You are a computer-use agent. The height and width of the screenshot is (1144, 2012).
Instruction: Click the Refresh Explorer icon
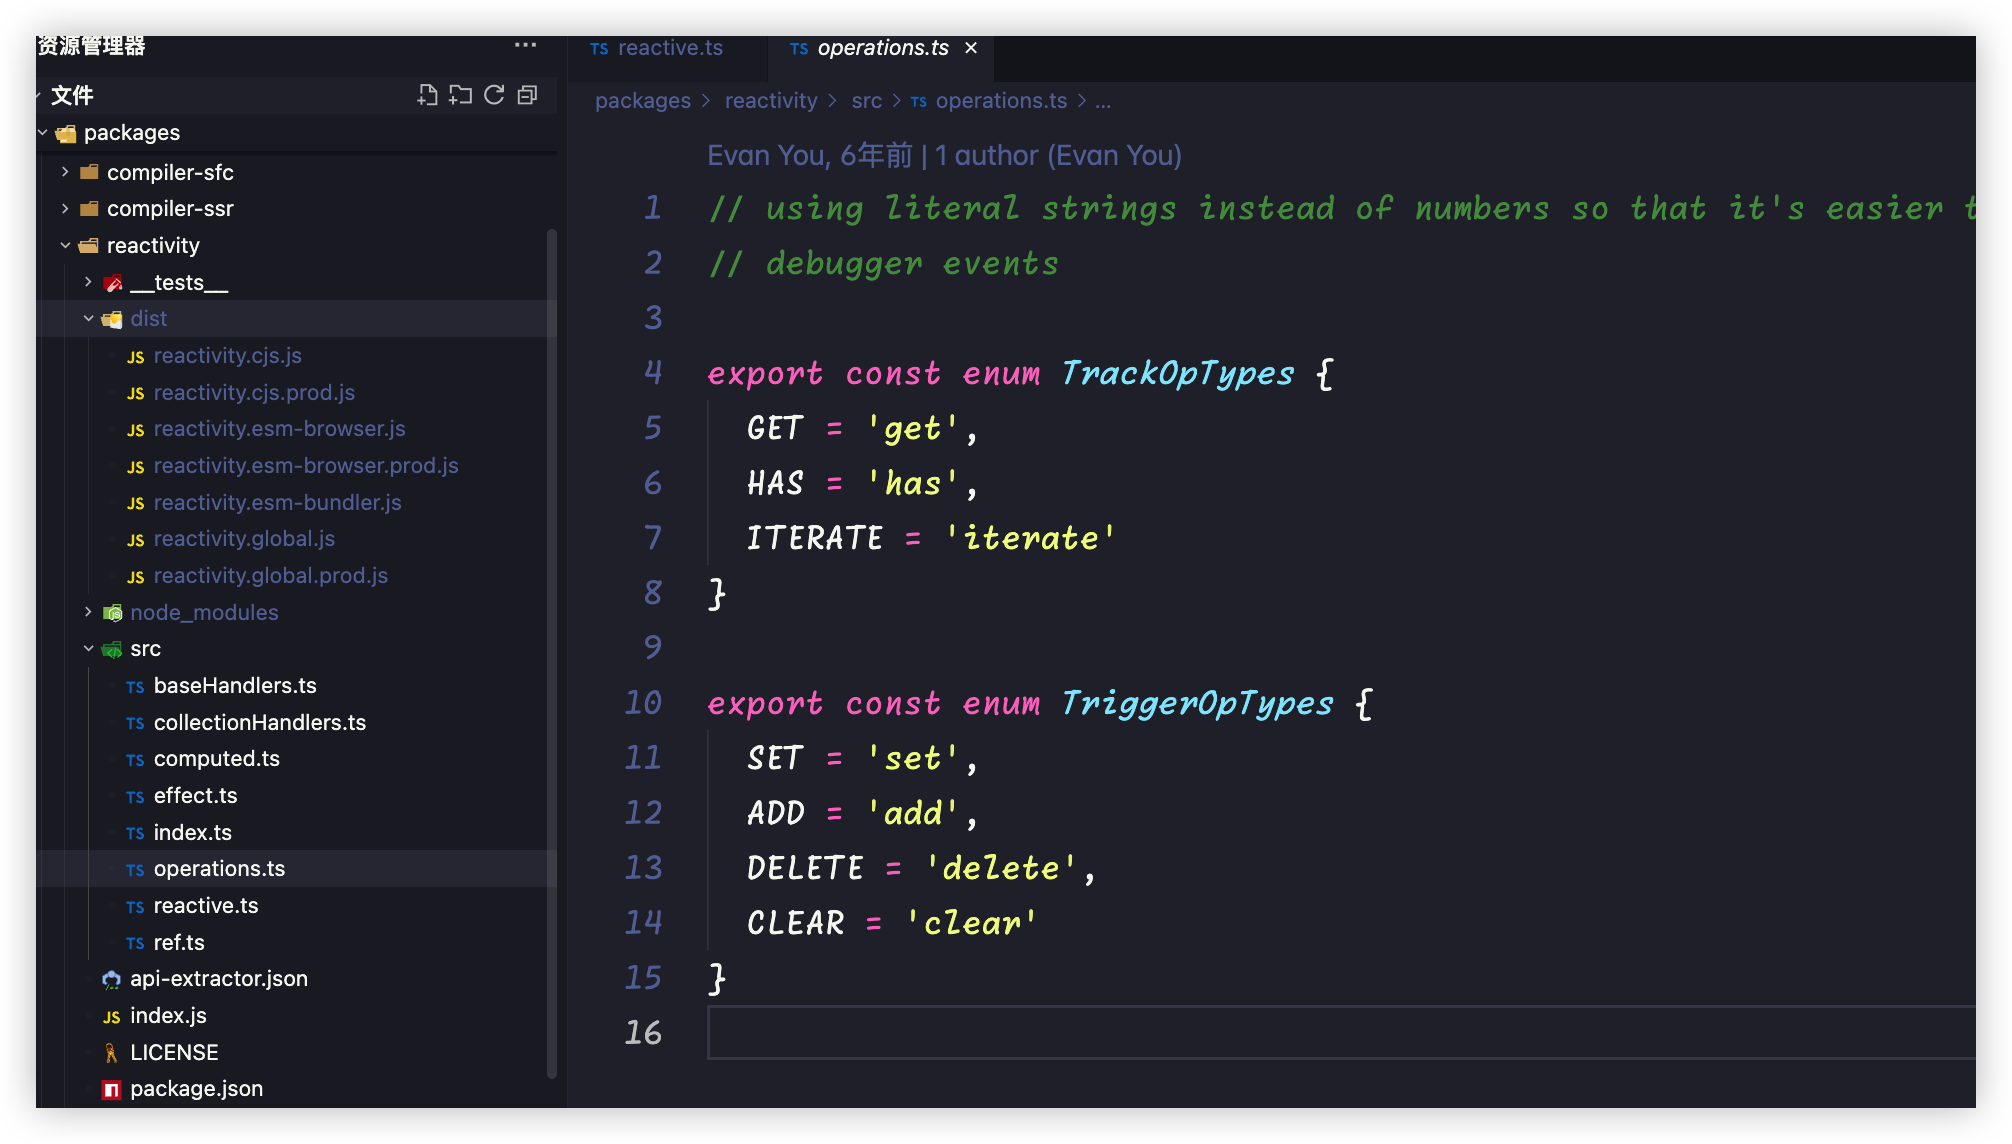click(x=494, y=95)
